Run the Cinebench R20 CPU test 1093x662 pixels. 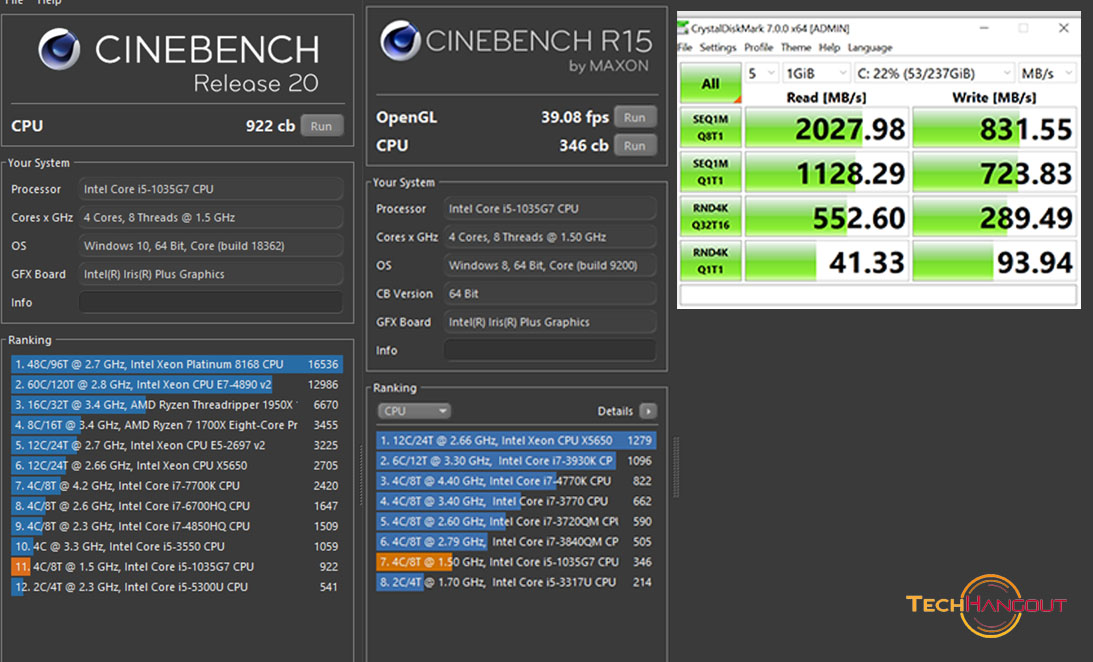click(x=321, y=126)
